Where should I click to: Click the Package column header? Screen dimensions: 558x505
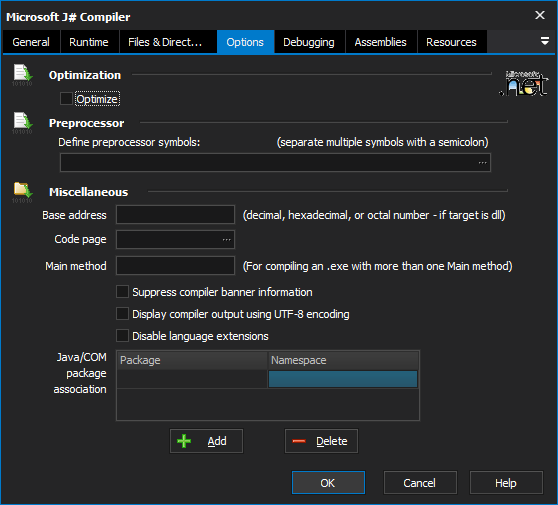[192, 360]
